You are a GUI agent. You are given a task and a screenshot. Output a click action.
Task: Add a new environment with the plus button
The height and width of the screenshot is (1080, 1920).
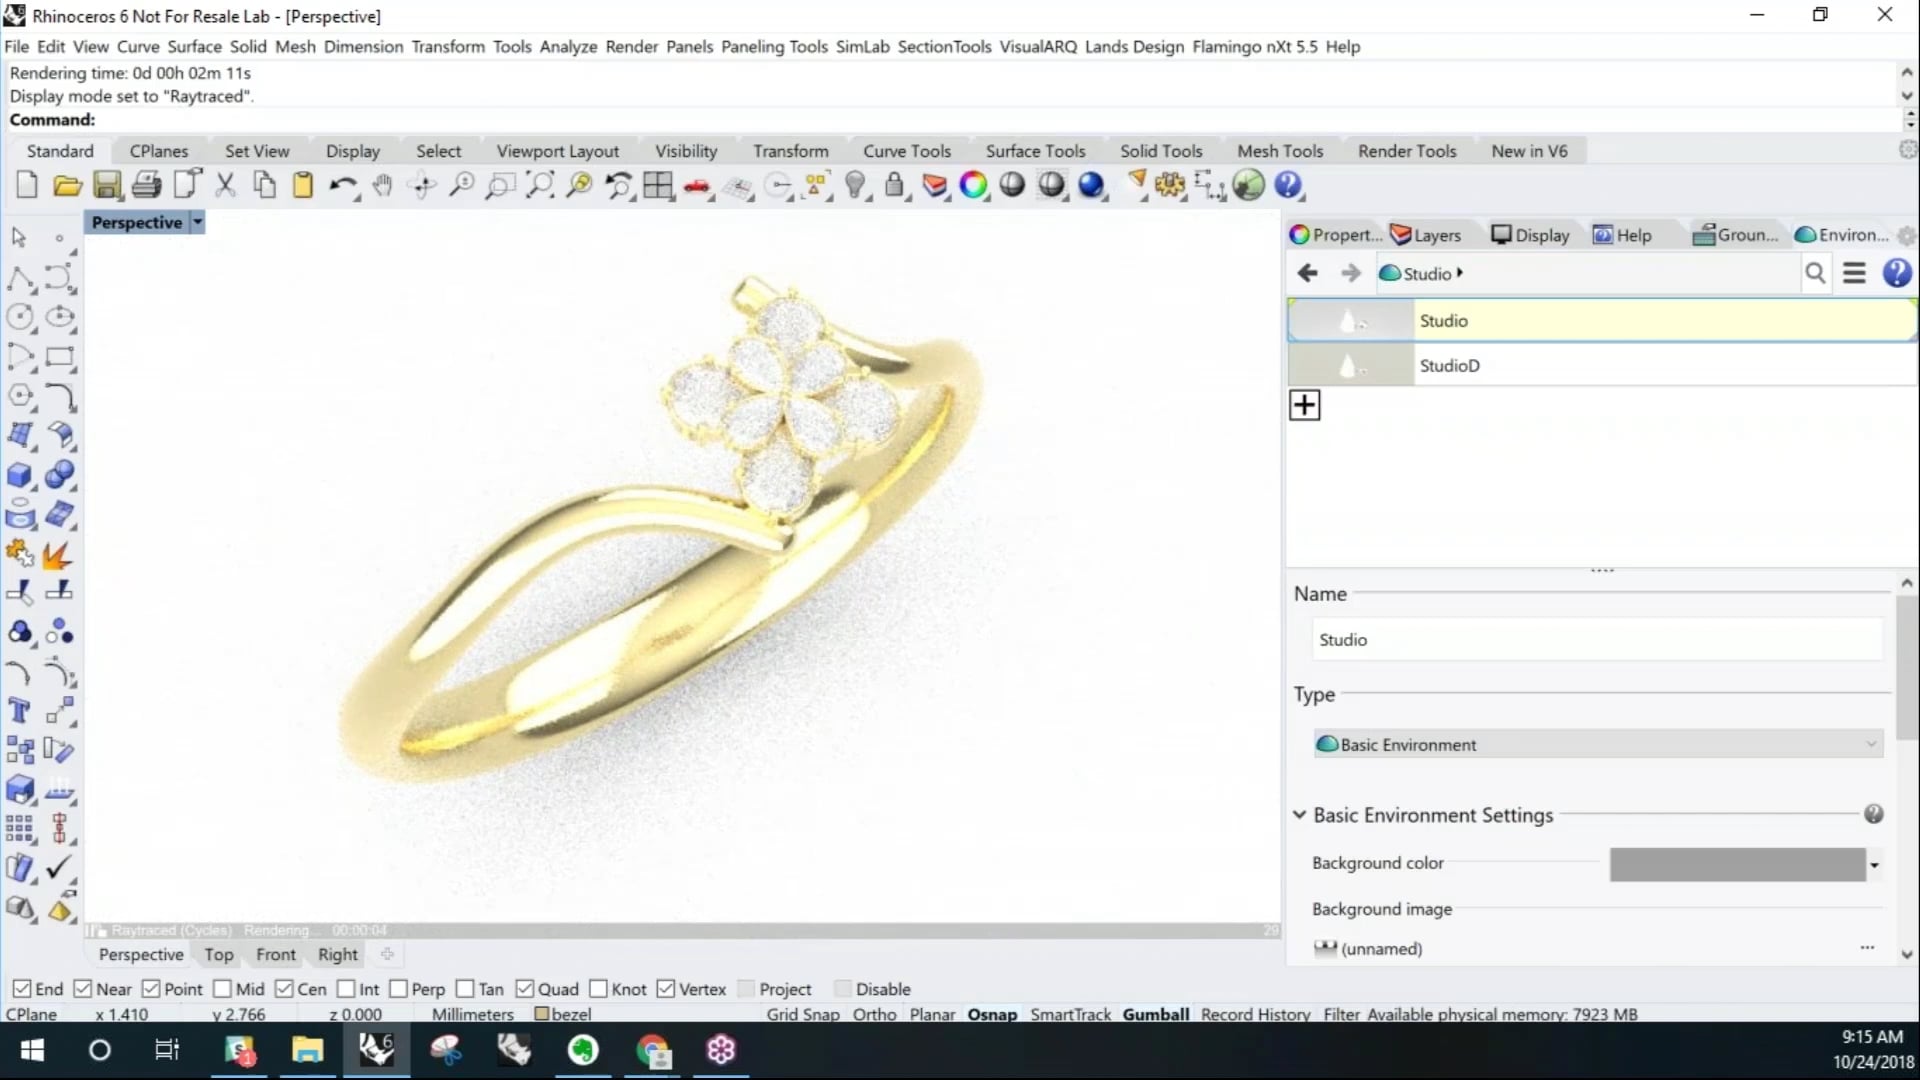click(1305, 405)
